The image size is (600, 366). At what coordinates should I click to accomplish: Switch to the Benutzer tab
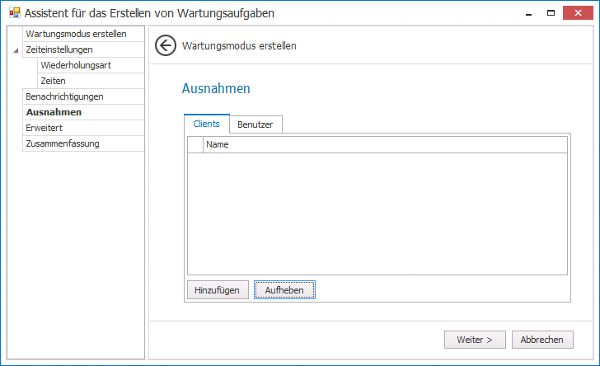[x=255, y=124]
